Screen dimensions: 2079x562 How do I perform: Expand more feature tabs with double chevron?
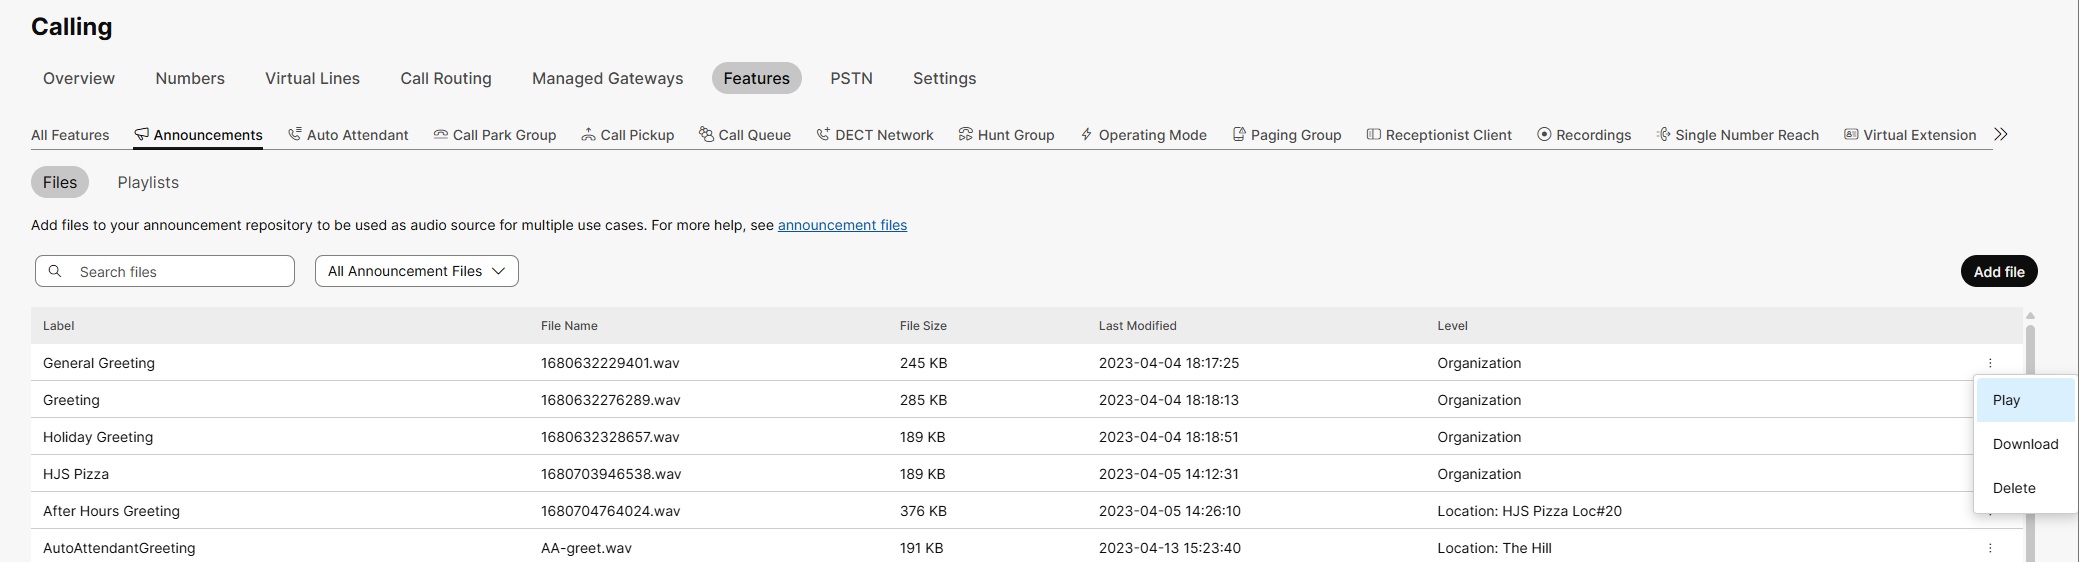[2000, 134]
